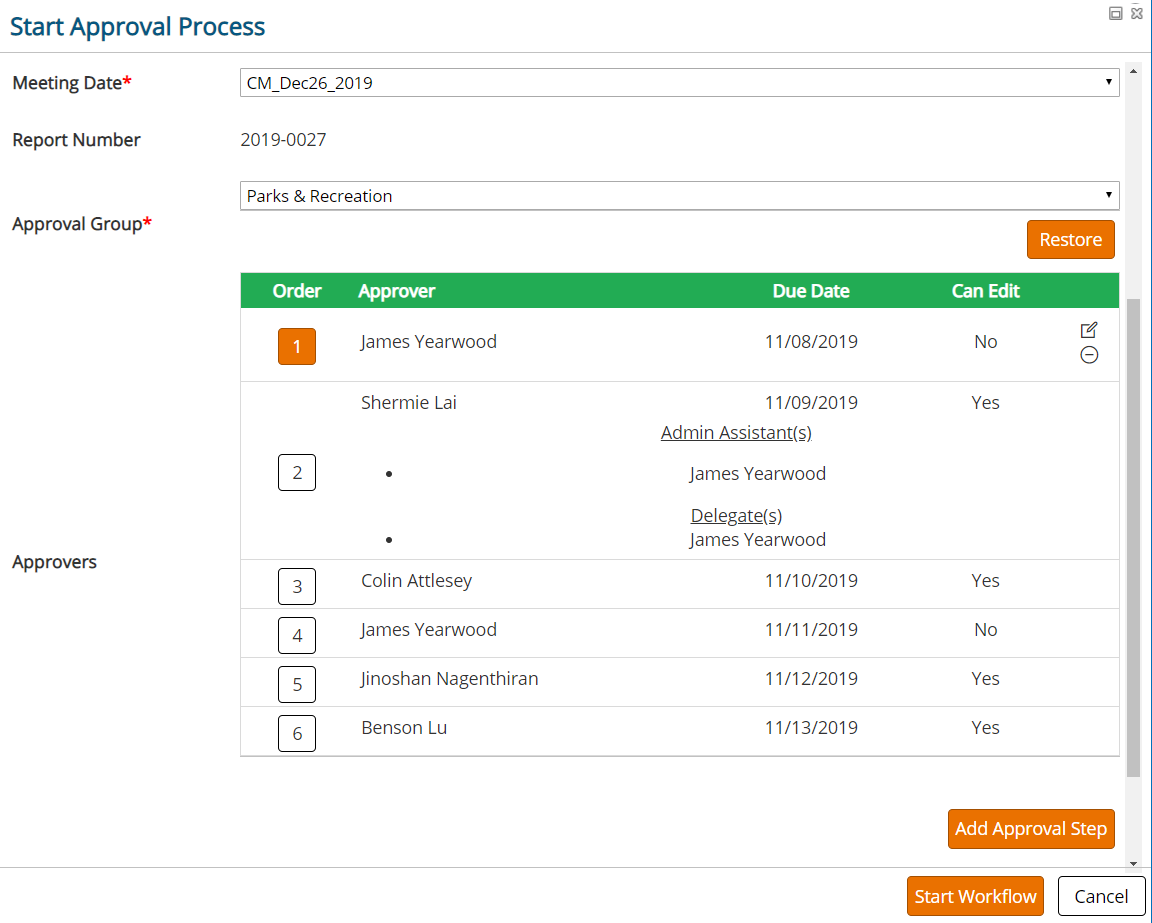Viewport: 1152px width, 923px height.
Task: Select order box 1
Action: [x=297, y=346]
